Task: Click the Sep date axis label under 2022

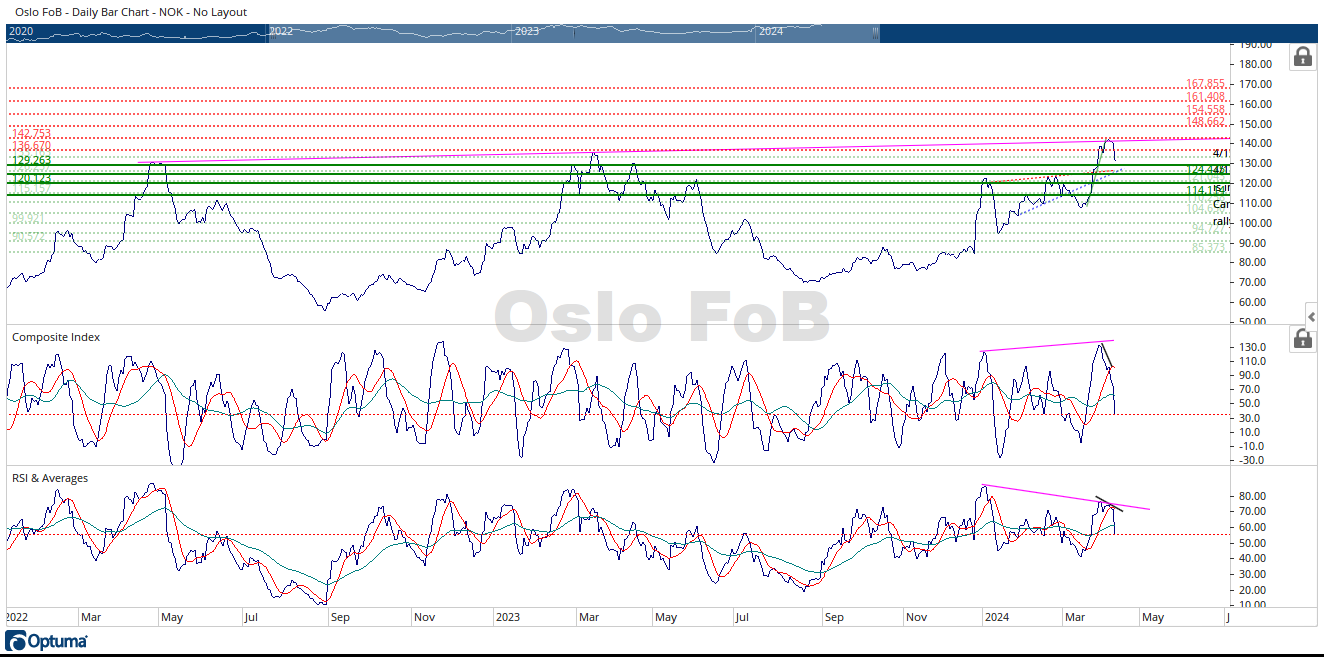Action: coord(340,618)
